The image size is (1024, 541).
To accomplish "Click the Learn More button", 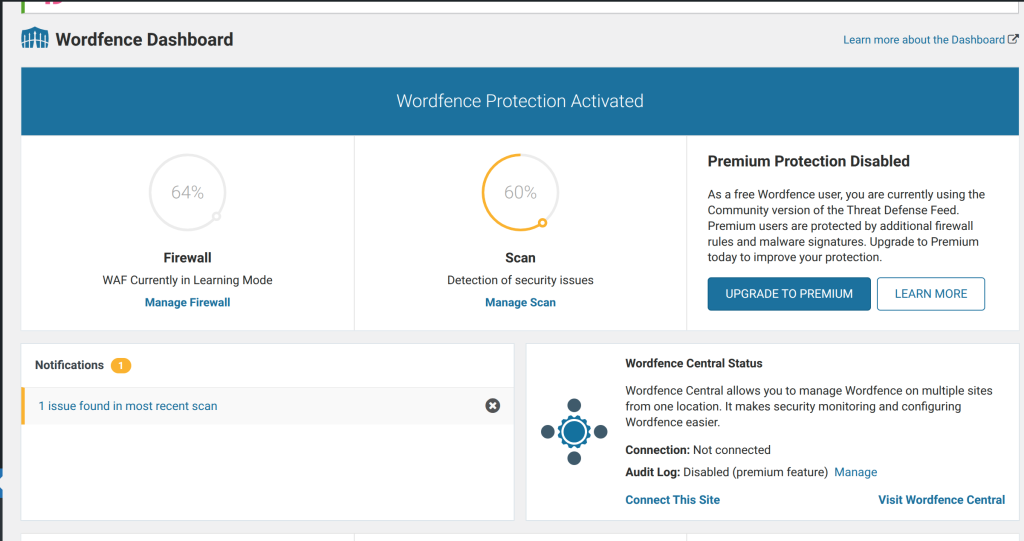I will click(x=931, y=294).
